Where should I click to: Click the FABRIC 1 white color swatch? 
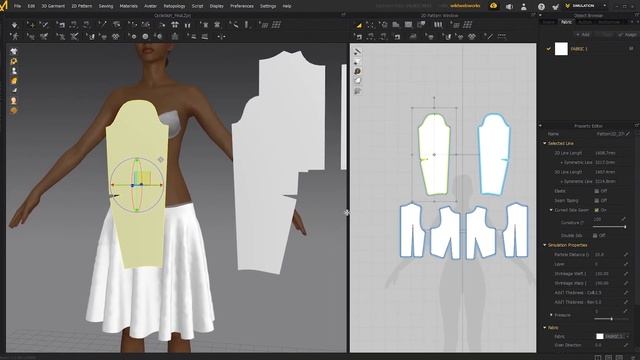561,49
